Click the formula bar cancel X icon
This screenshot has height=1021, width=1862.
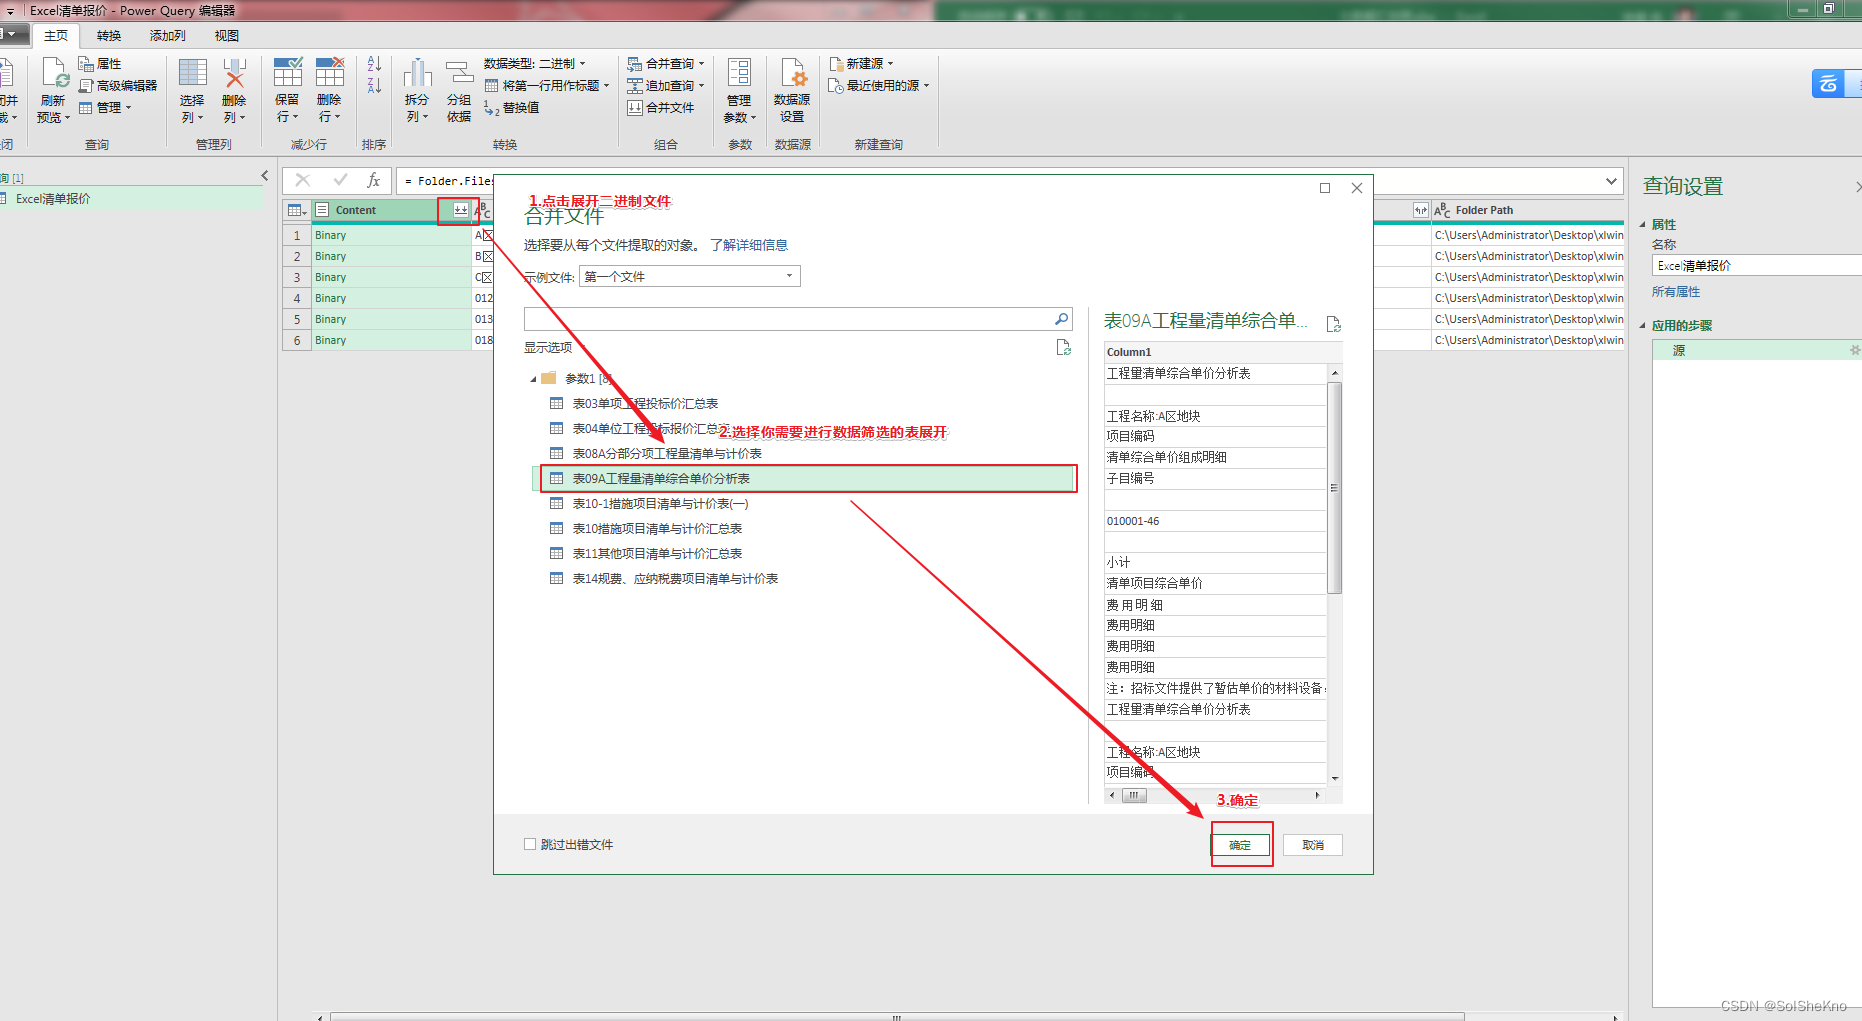[302, 180]
